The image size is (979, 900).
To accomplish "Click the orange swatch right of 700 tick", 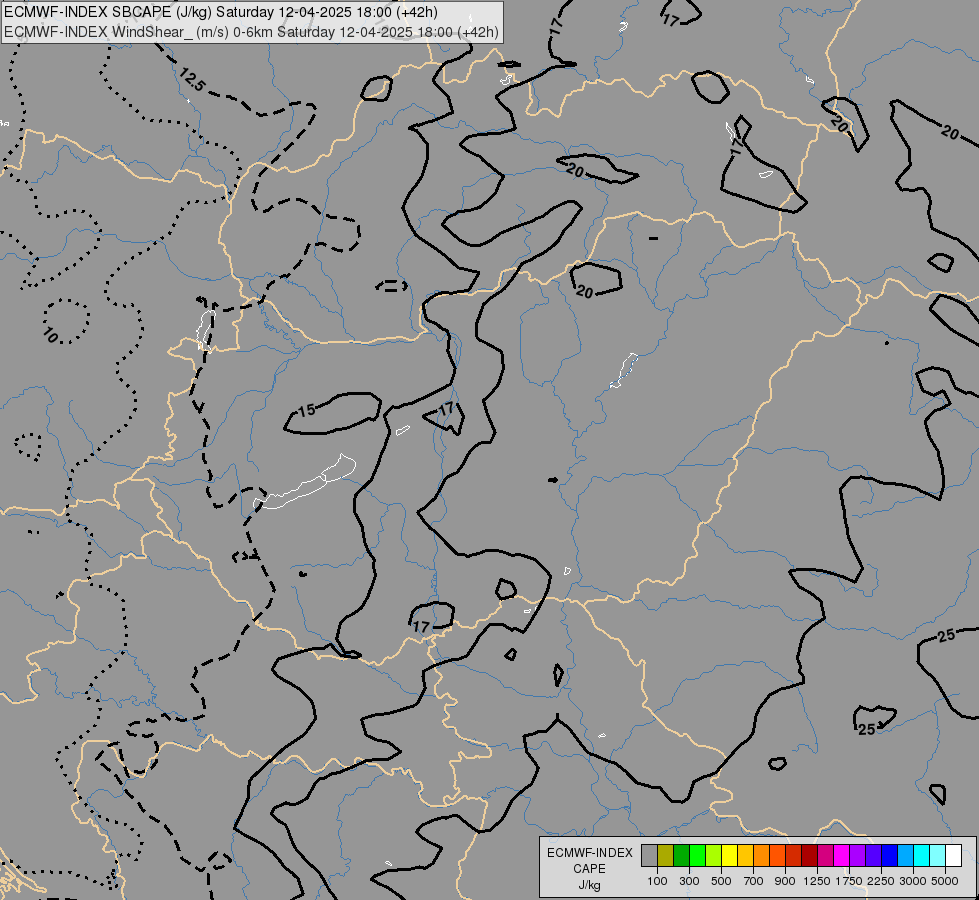I will (x=762, y=855).
